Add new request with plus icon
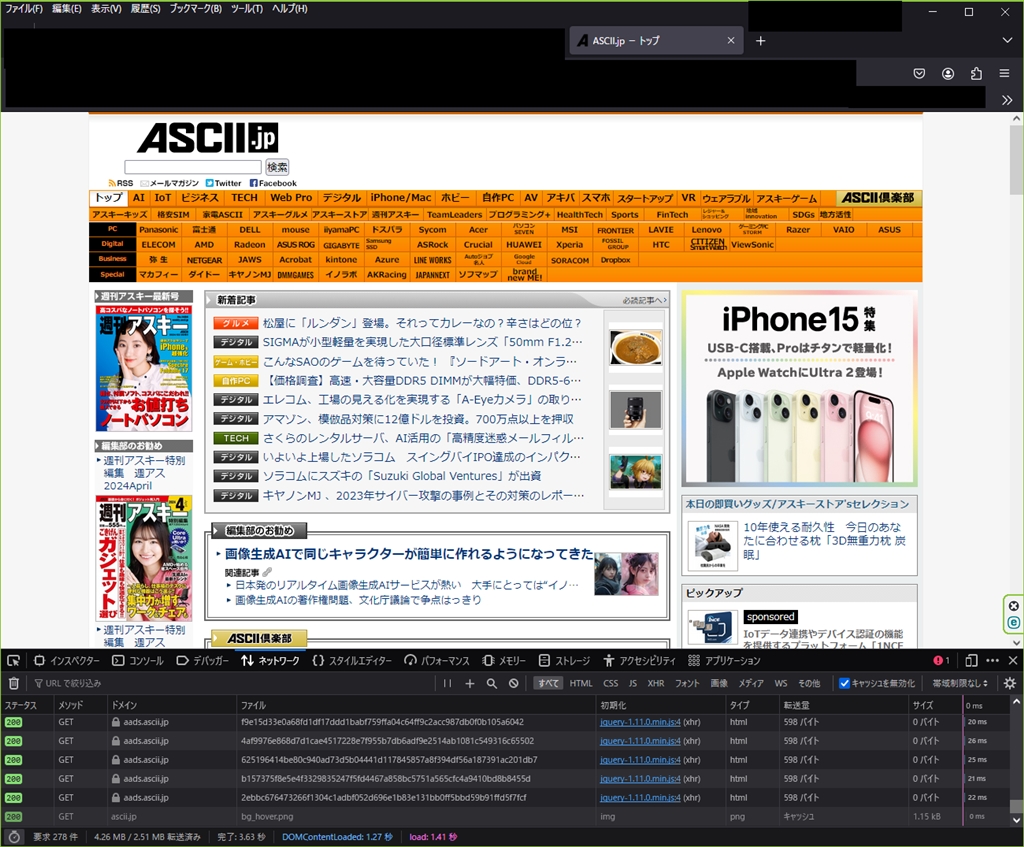This screenshot has width=1024, height=847. (x=470, y=683)
